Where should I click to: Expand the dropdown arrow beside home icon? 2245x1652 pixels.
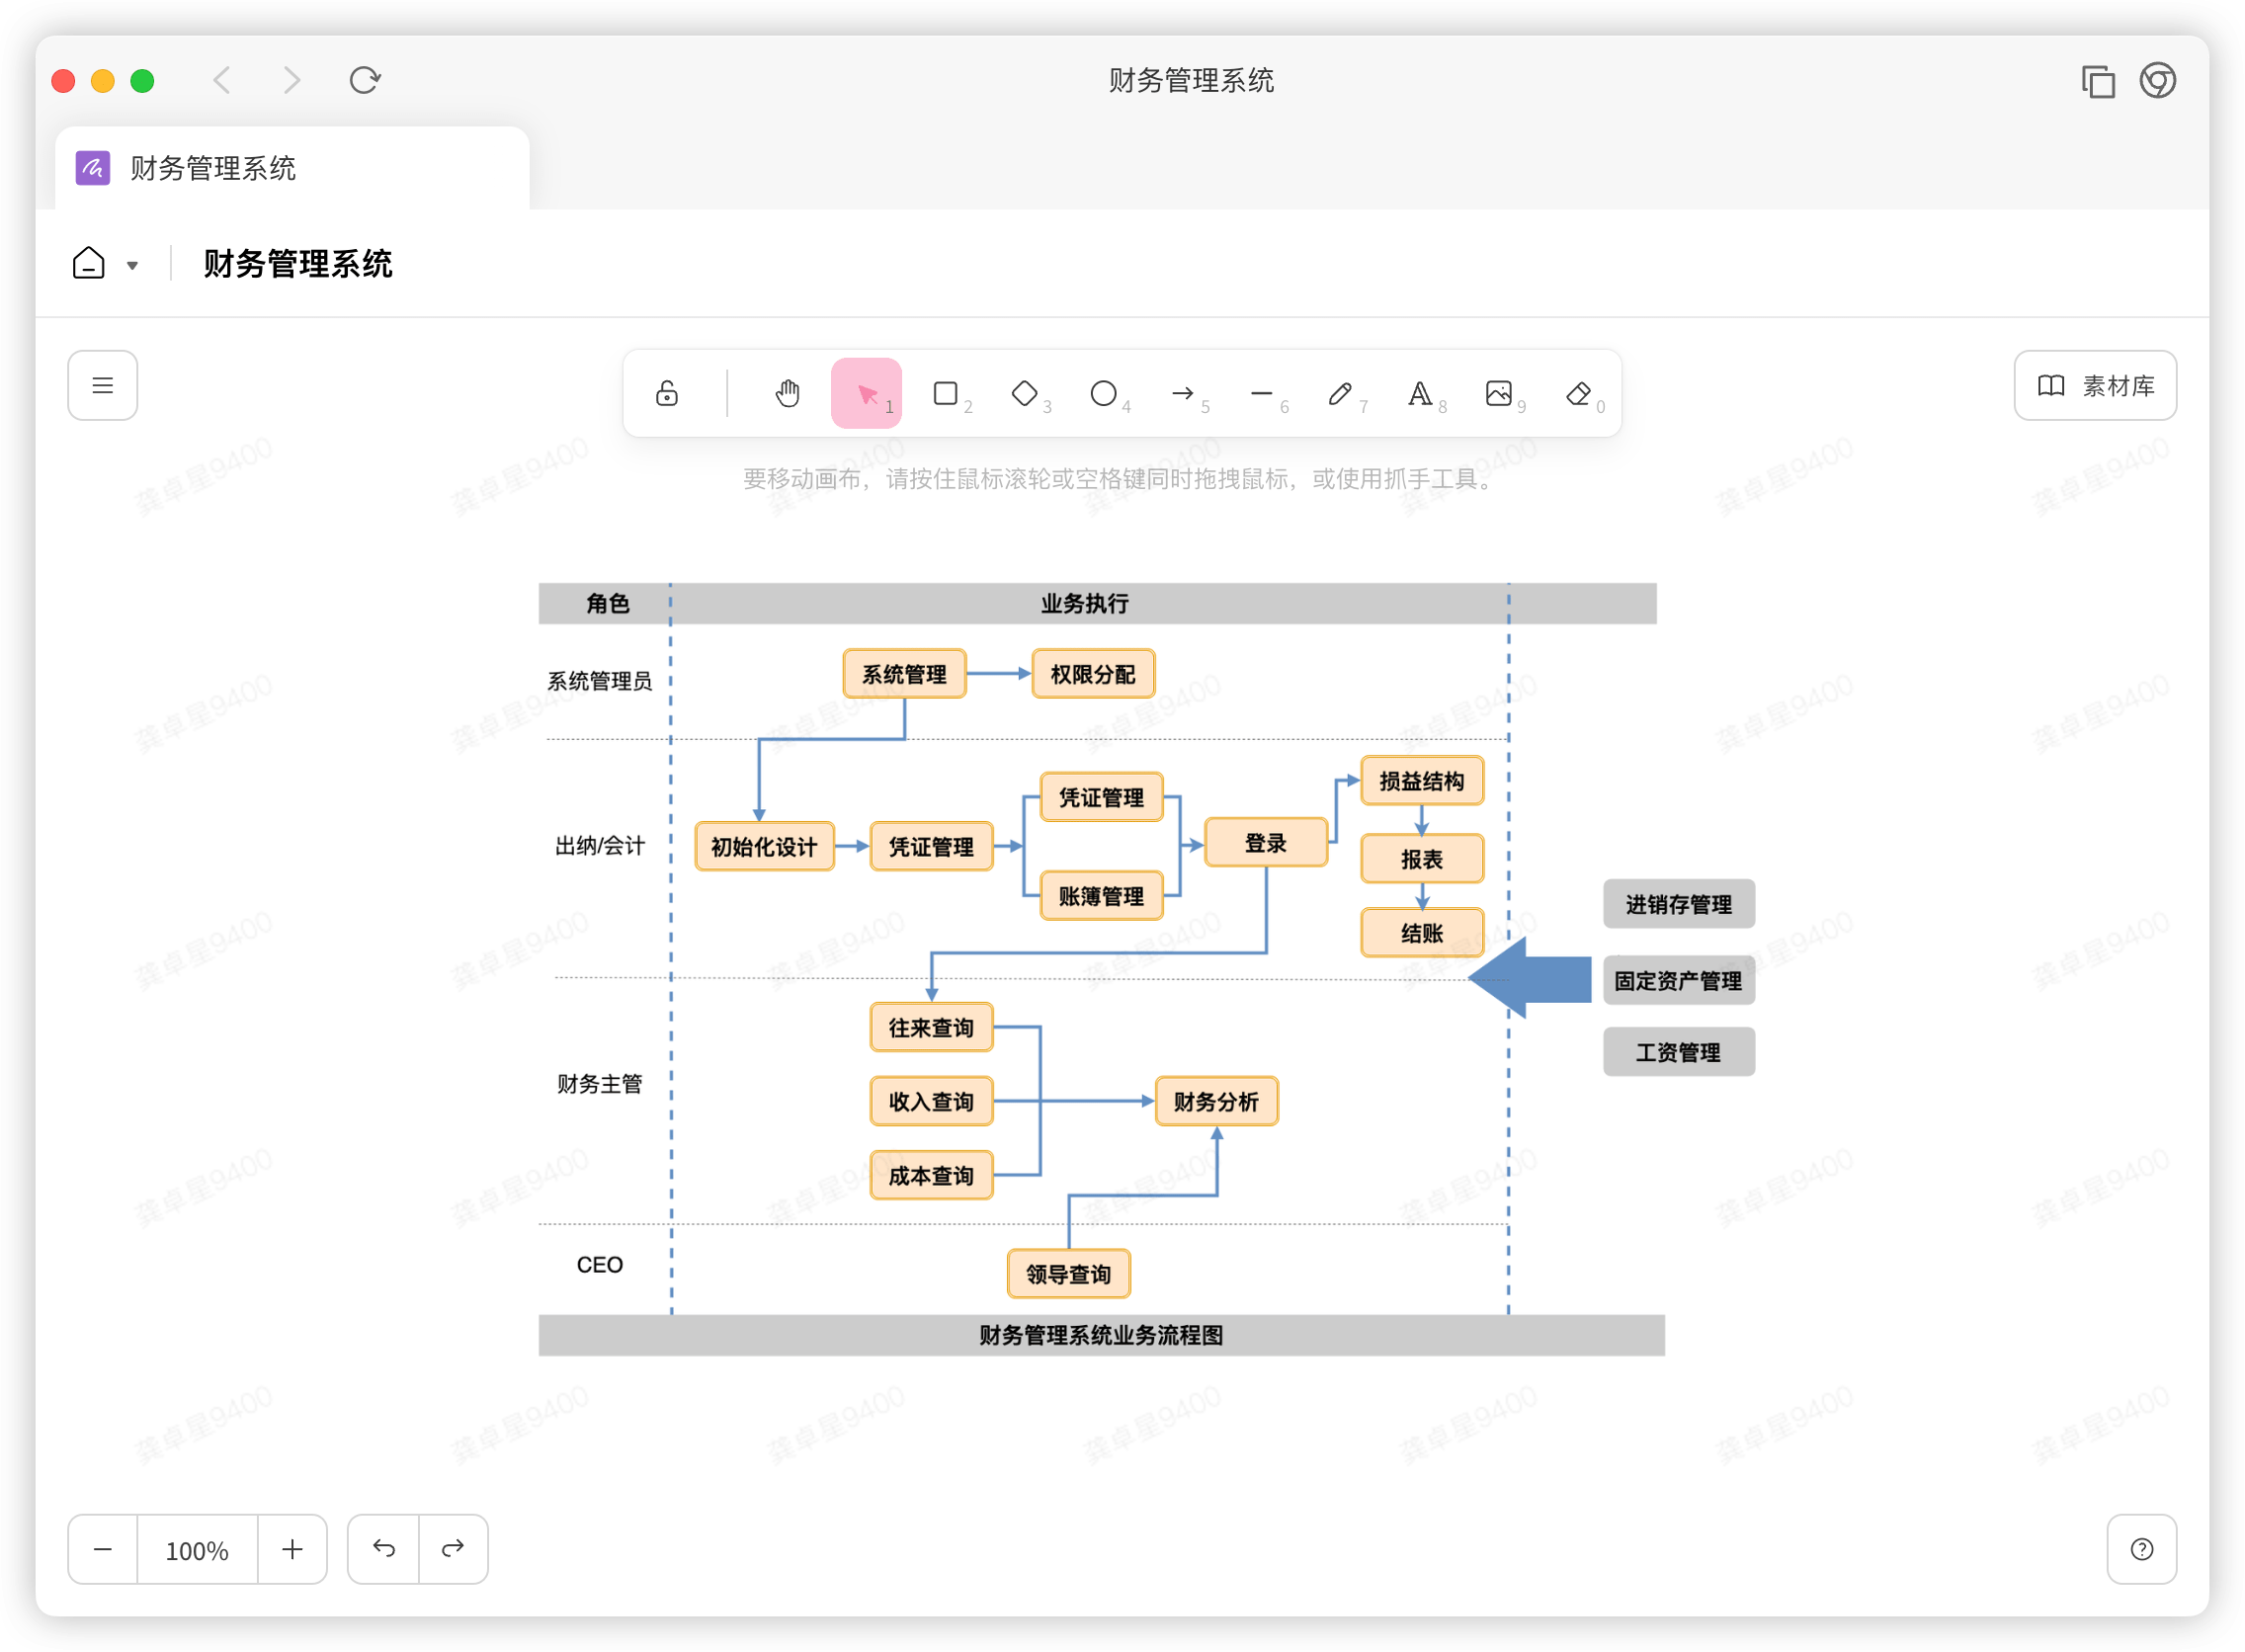(132, 265)
